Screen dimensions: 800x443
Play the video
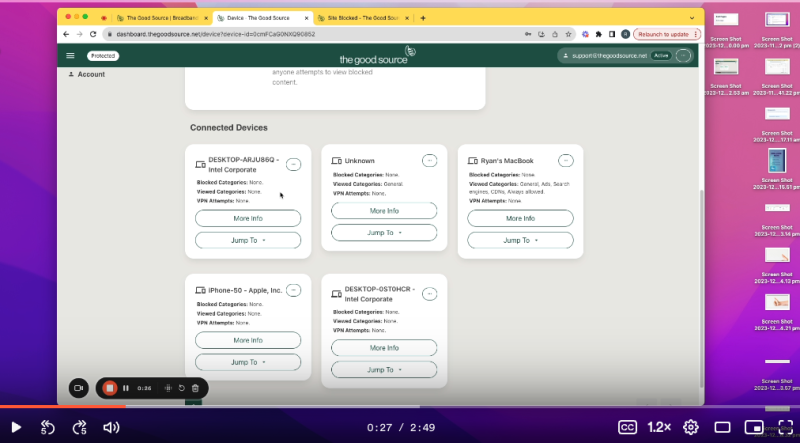[16, 427]
